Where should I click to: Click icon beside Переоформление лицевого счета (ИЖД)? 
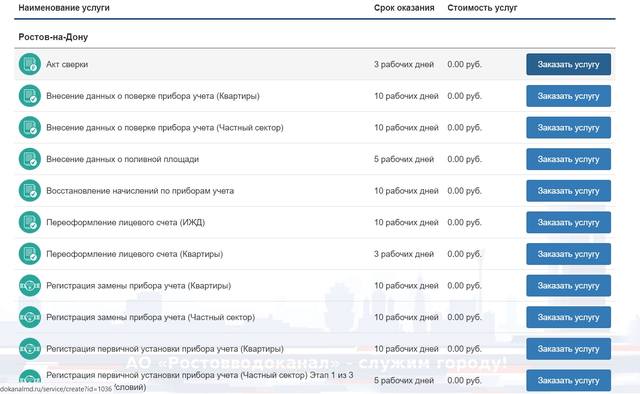(30, 223)
